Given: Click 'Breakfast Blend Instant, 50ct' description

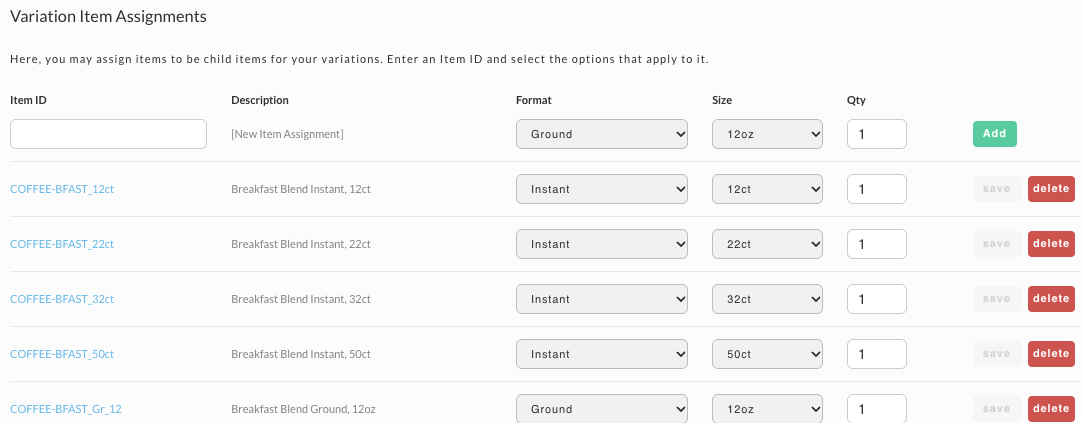Looking at the screenshot, I should 301,355.
